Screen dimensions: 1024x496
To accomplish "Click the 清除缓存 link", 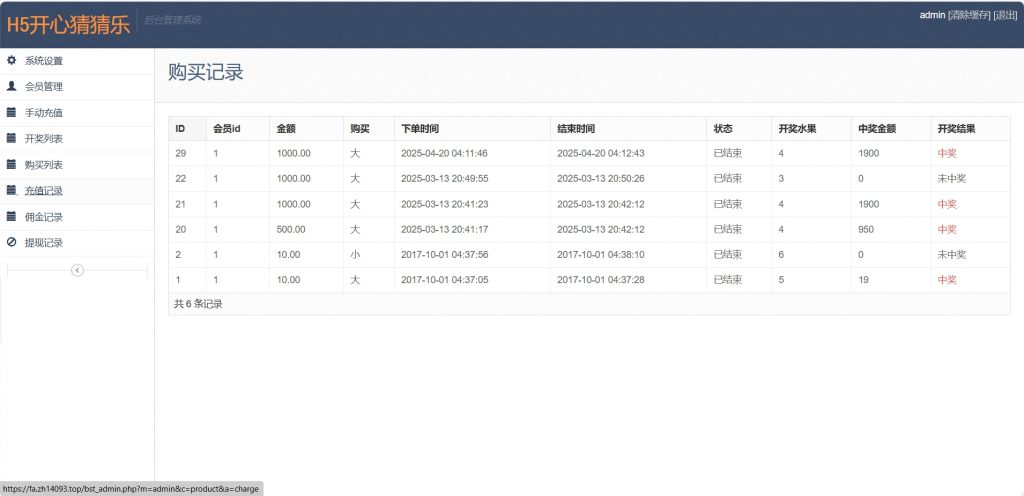I will [969, 15].
